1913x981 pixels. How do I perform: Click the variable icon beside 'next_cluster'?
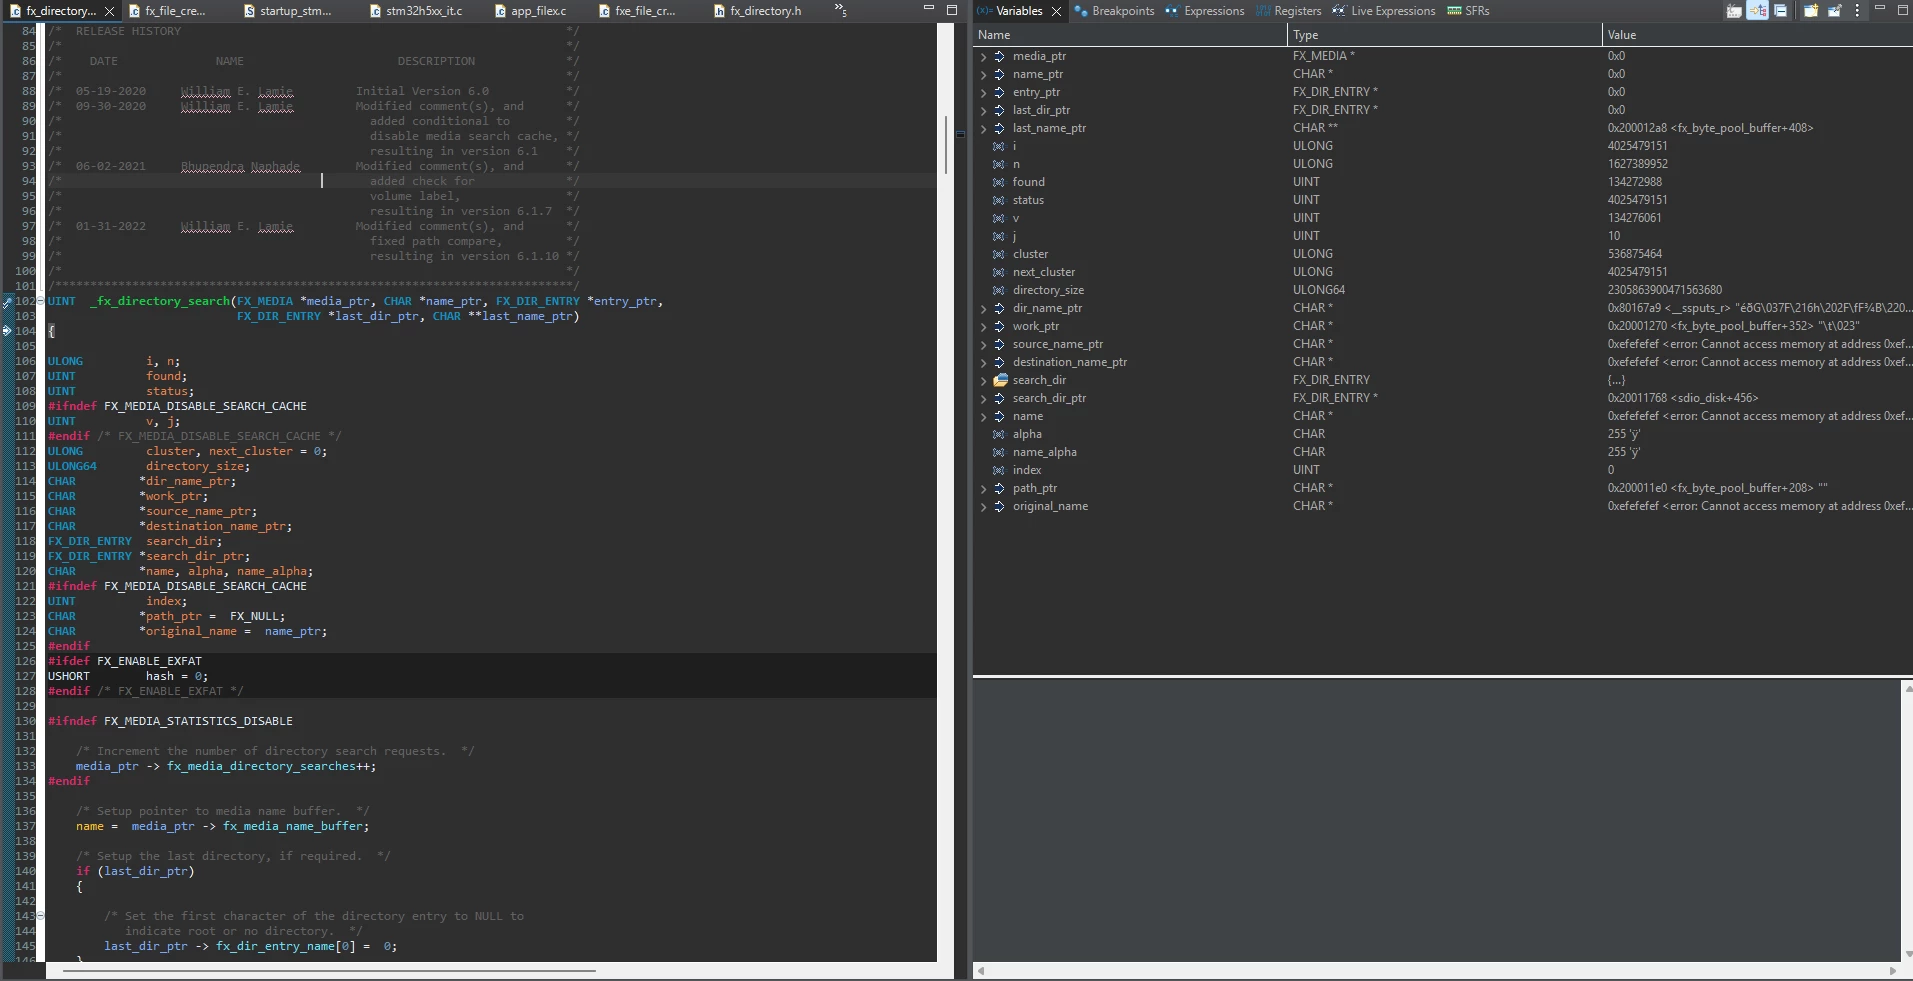(999, 272)
